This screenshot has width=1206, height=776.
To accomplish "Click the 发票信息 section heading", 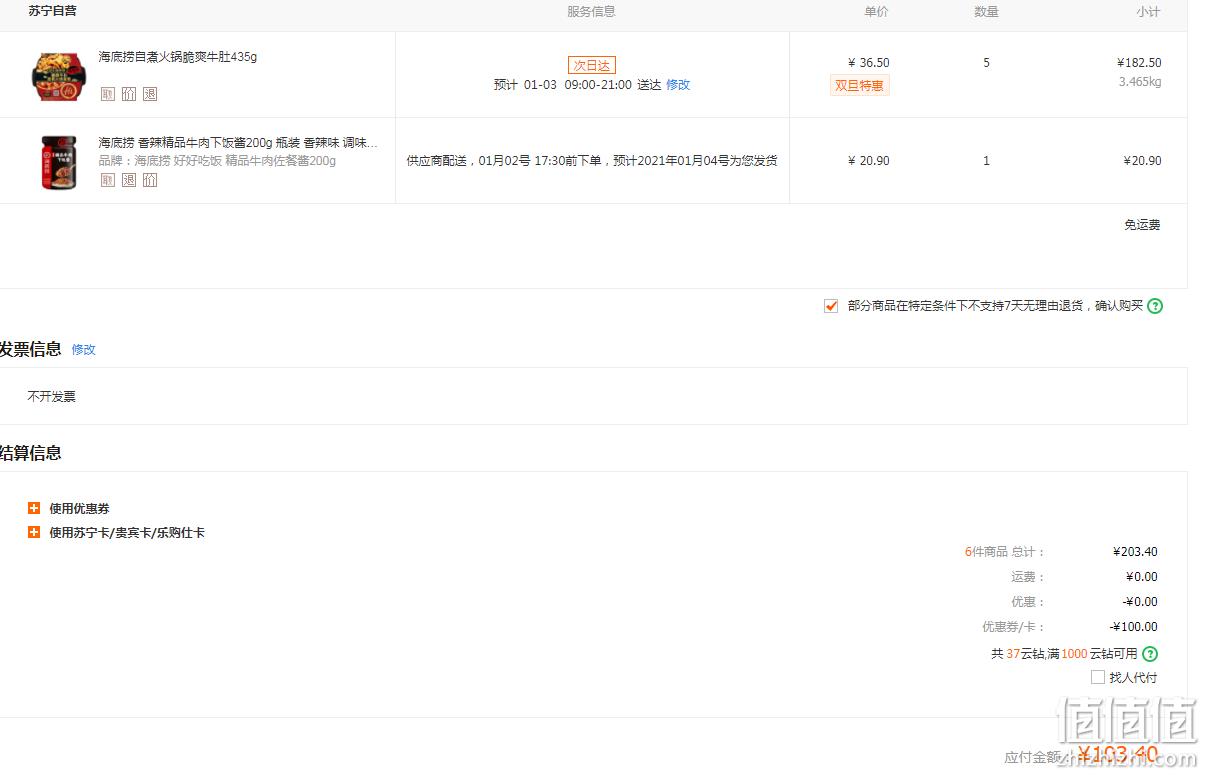I will pyautogui.click(x=31, y=349).
